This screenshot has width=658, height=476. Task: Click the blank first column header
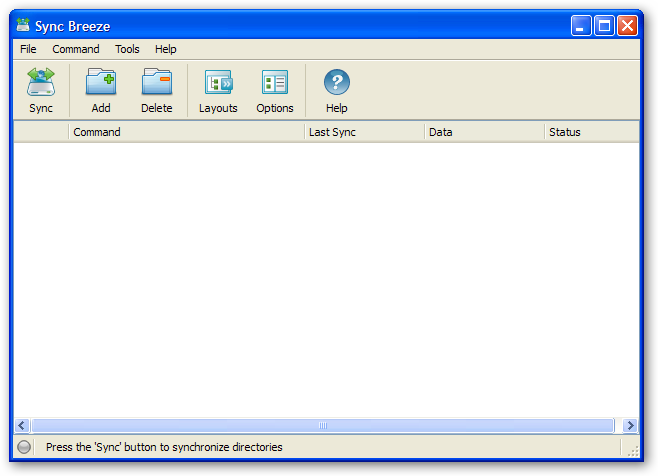(x=41, y=132)
